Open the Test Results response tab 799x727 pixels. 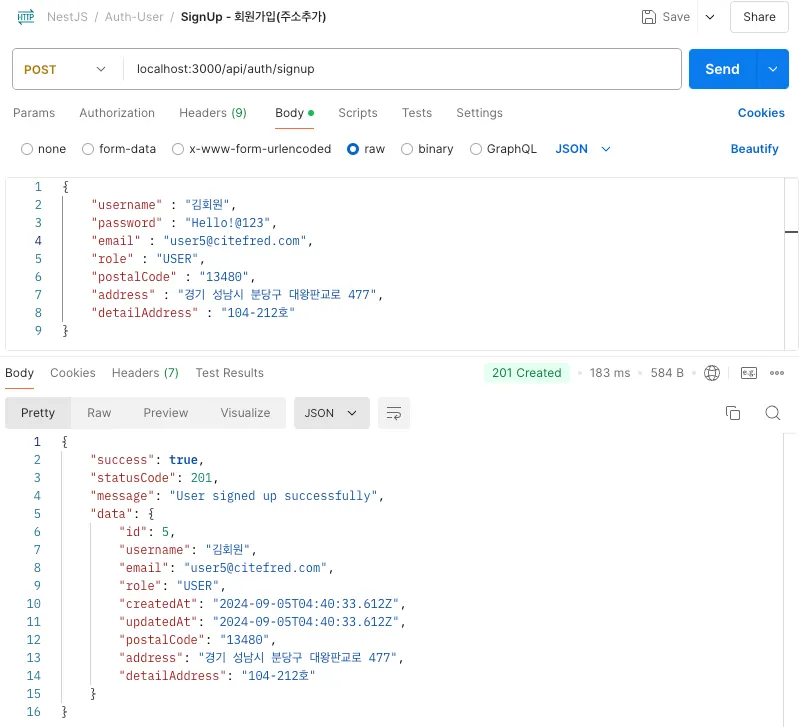point(229,373)
